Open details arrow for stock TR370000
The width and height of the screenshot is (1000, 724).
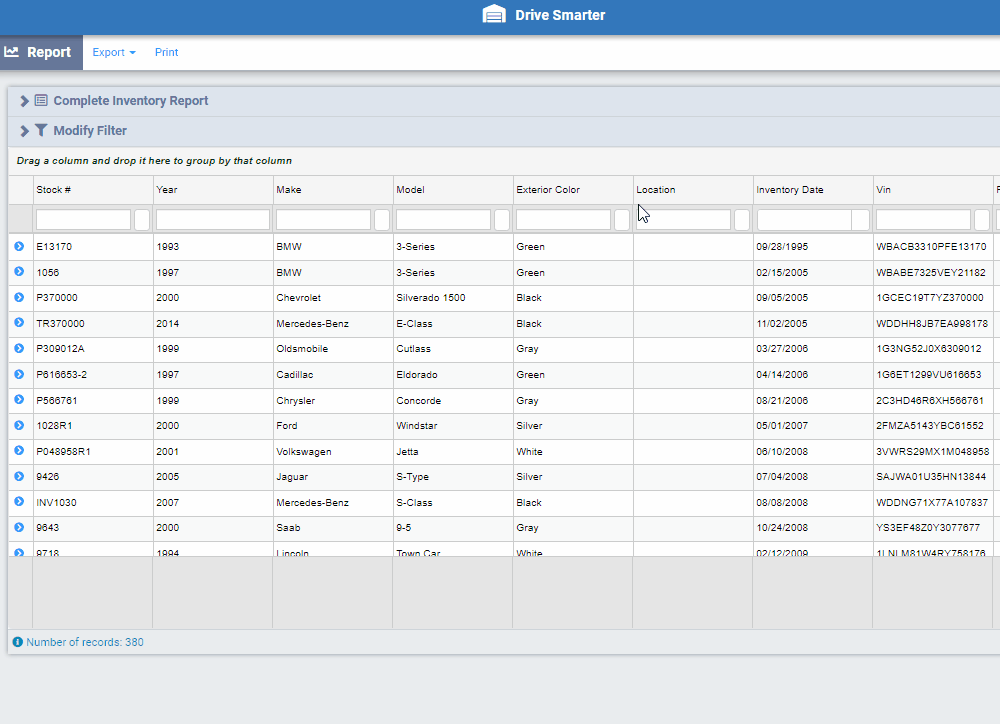tap(17, 323)
